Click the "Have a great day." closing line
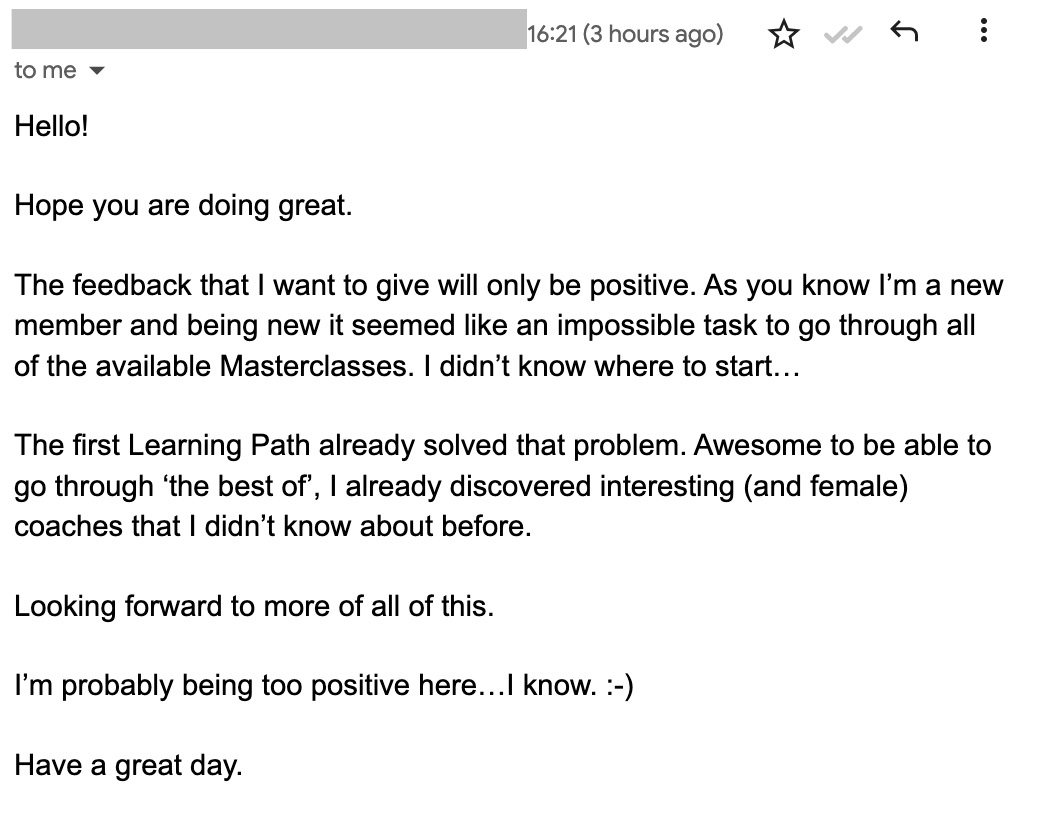Viewport: 1054px width, 820px height. pyautogui.click(x=128, y=766)
